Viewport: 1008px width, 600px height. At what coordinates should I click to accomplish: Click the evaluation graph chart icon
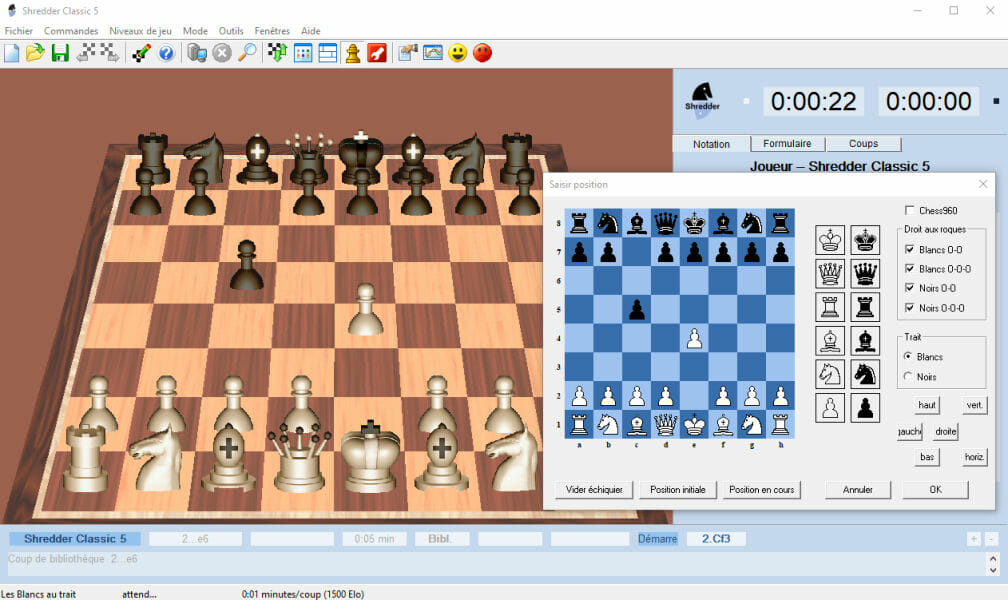tap(433, 53)
